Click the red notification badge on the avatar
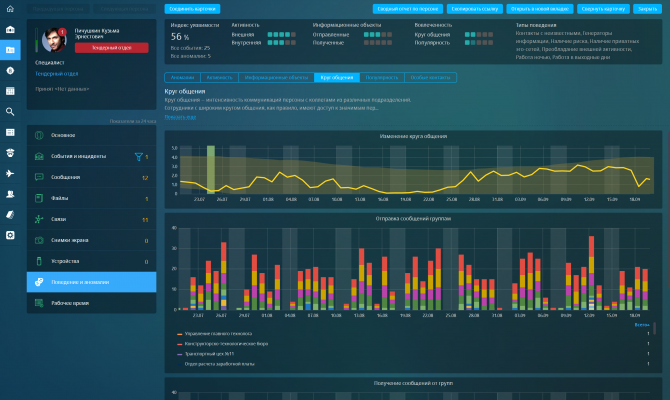Screen dimensions: 670x400 pyautogui.click(x=62, y=32)
